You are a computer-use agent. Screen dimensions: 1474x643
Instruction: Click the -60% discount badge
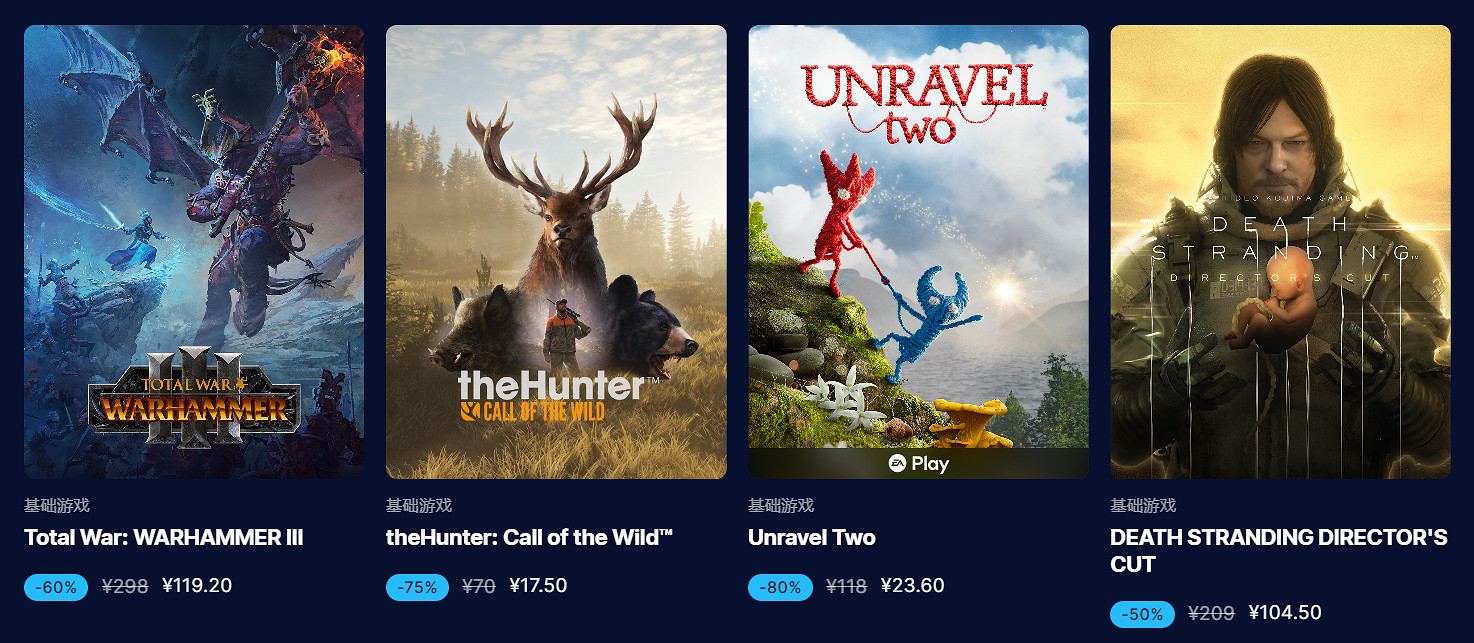[56, 588]
